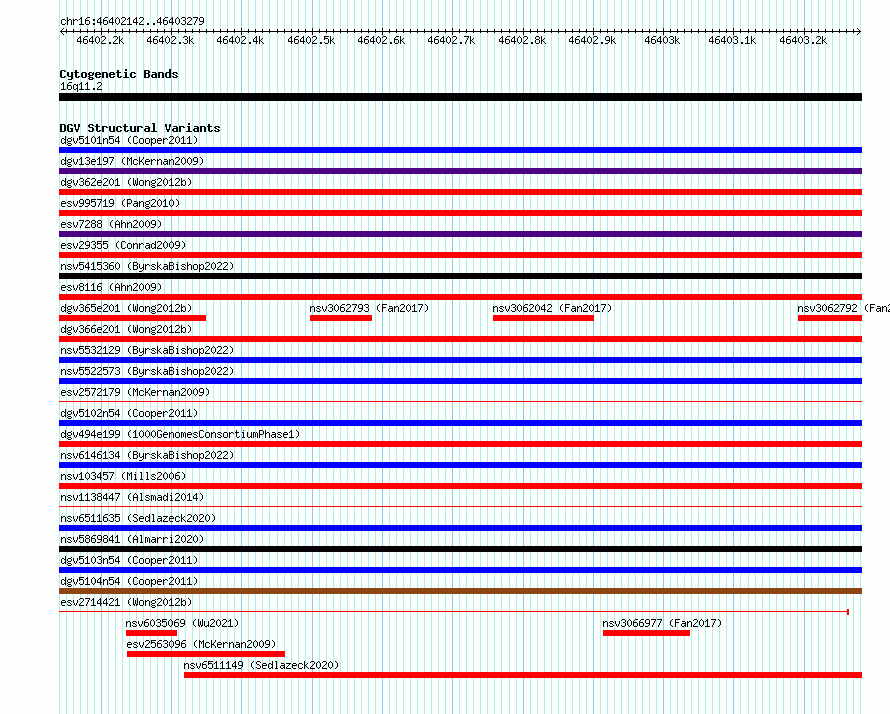Select dgv366e201 (Wong2012b) label
This screenshot has width=890, height=714.
[x=126, y=329]
